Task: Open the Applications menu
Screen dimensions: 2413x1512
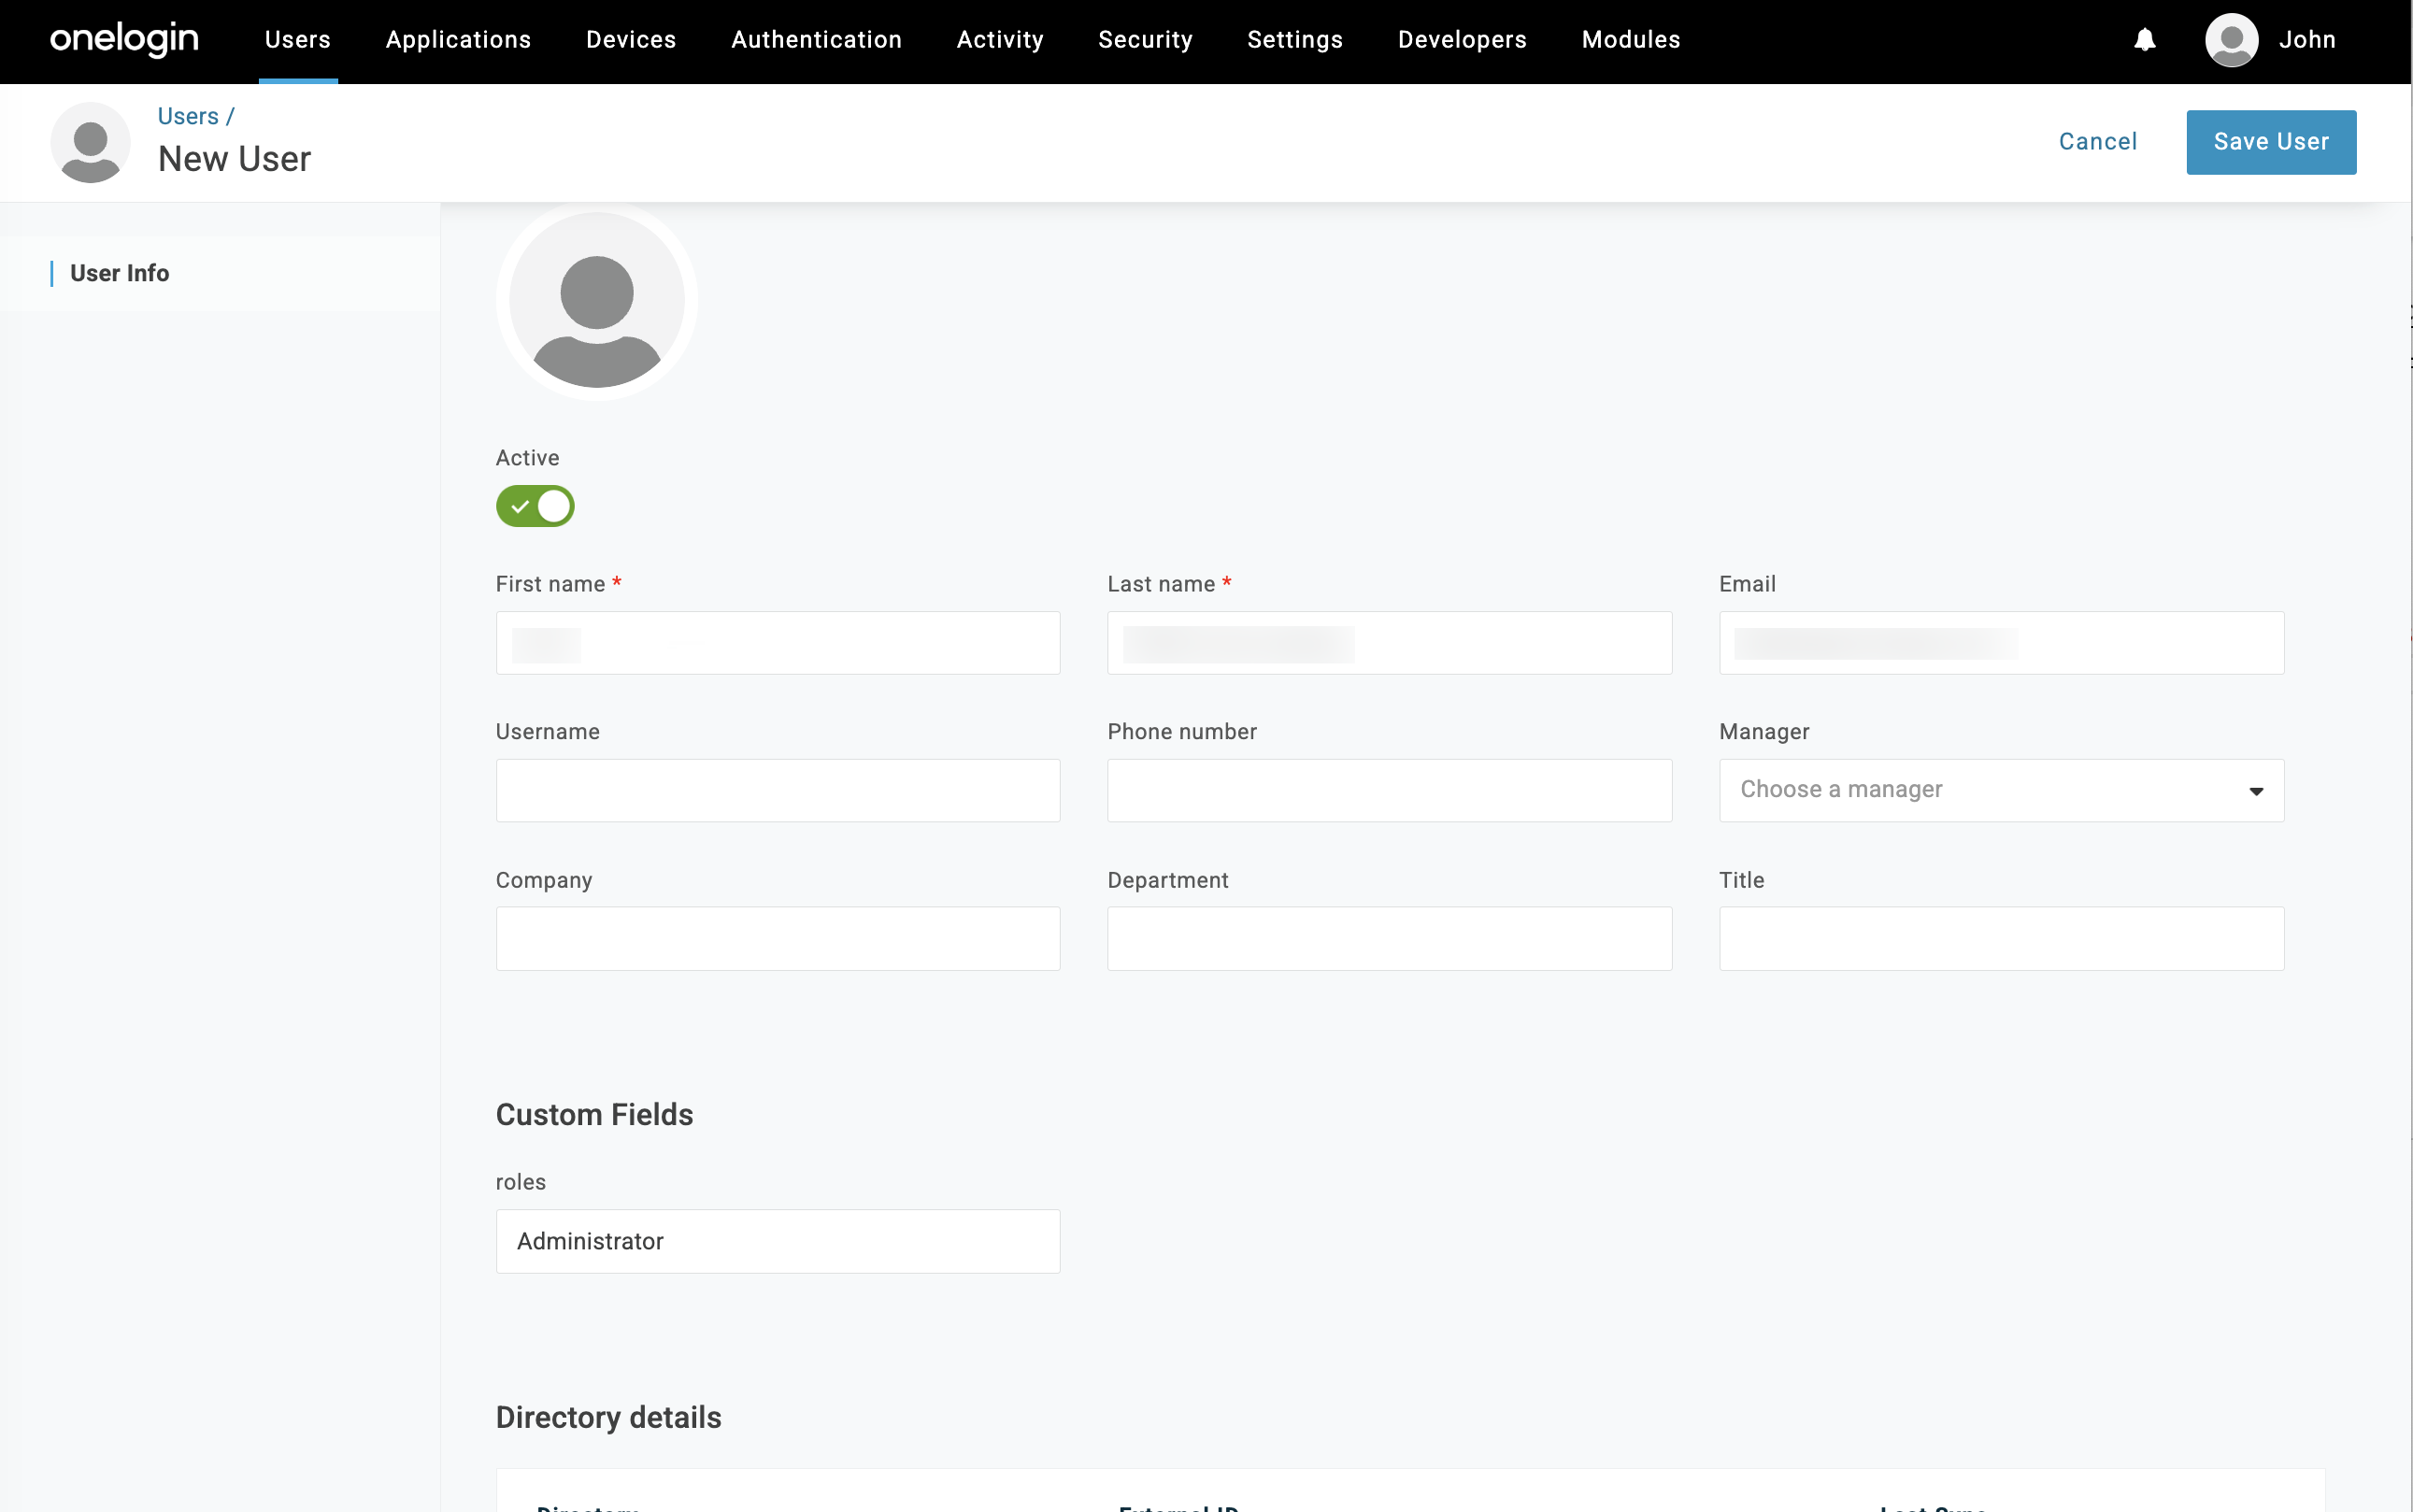Action: click(x=458, y=40)
